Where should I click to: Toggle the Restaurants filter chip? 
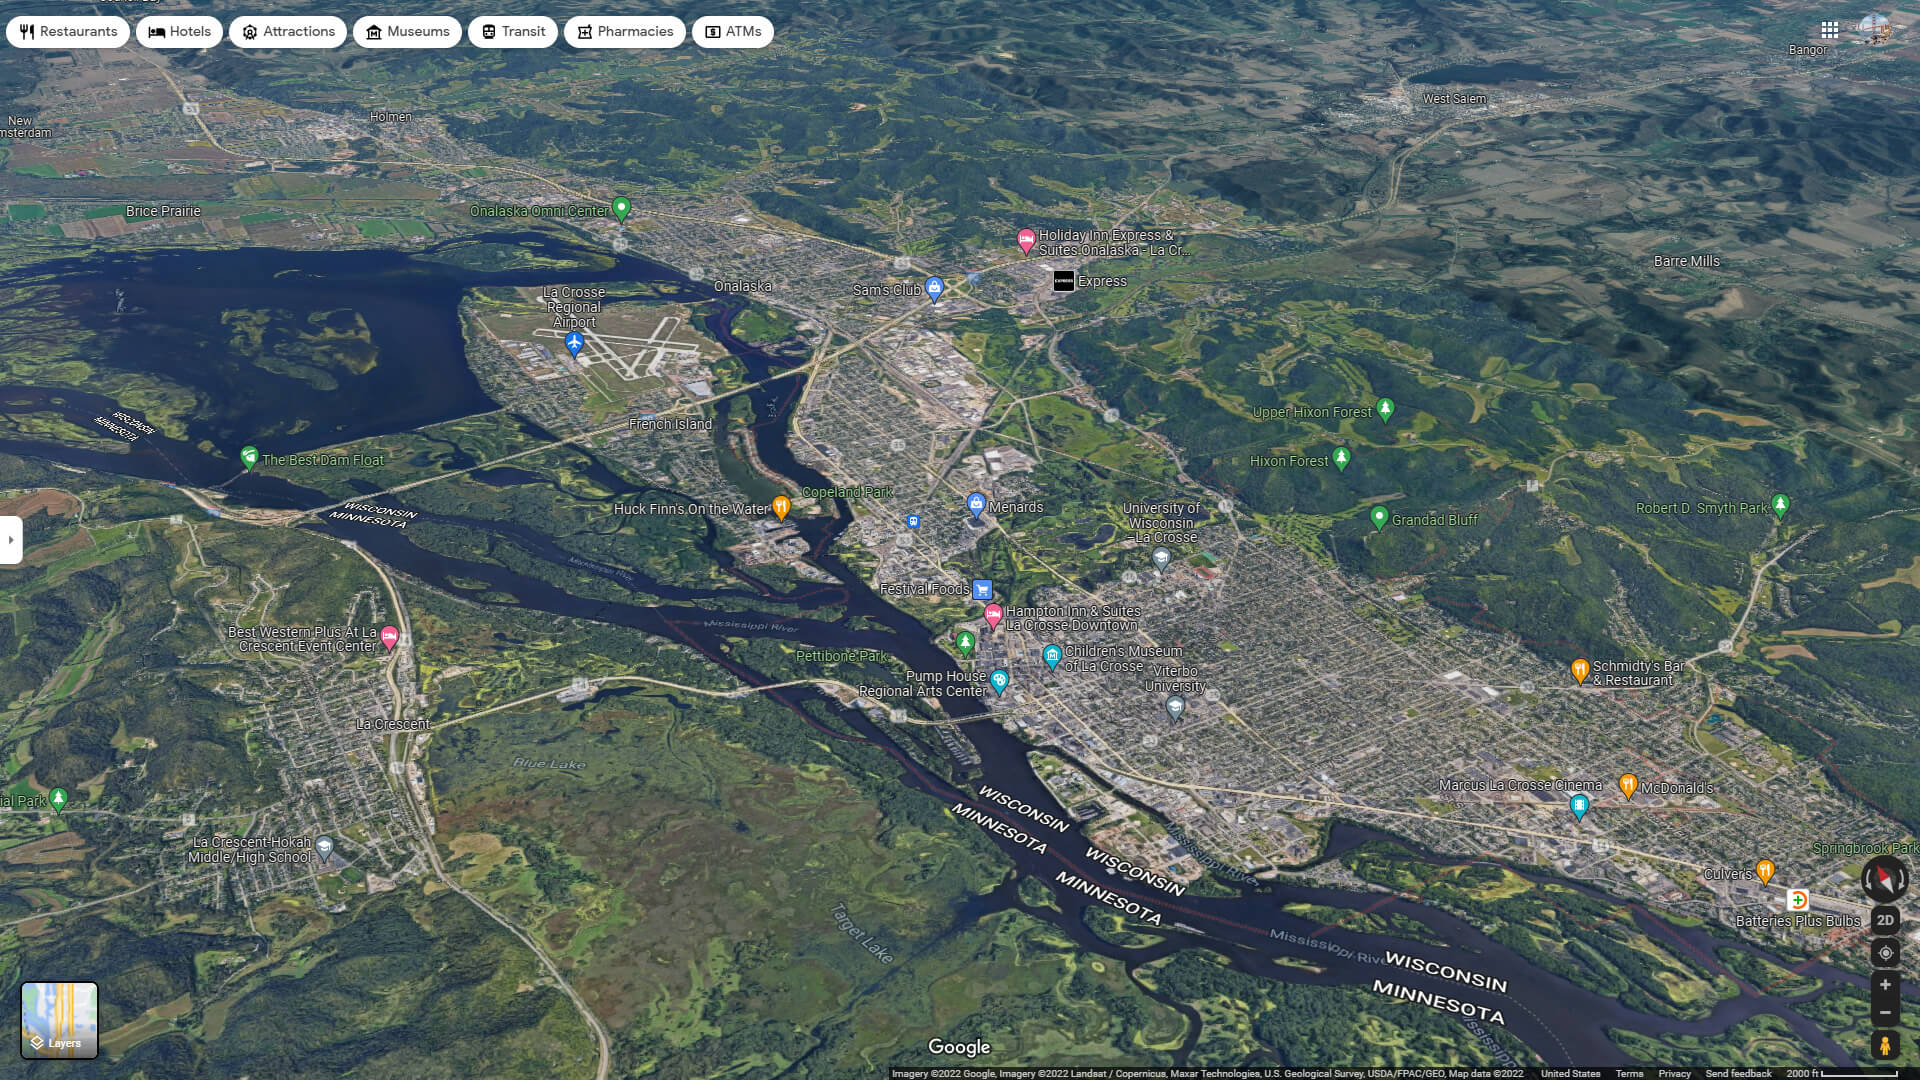68,32
